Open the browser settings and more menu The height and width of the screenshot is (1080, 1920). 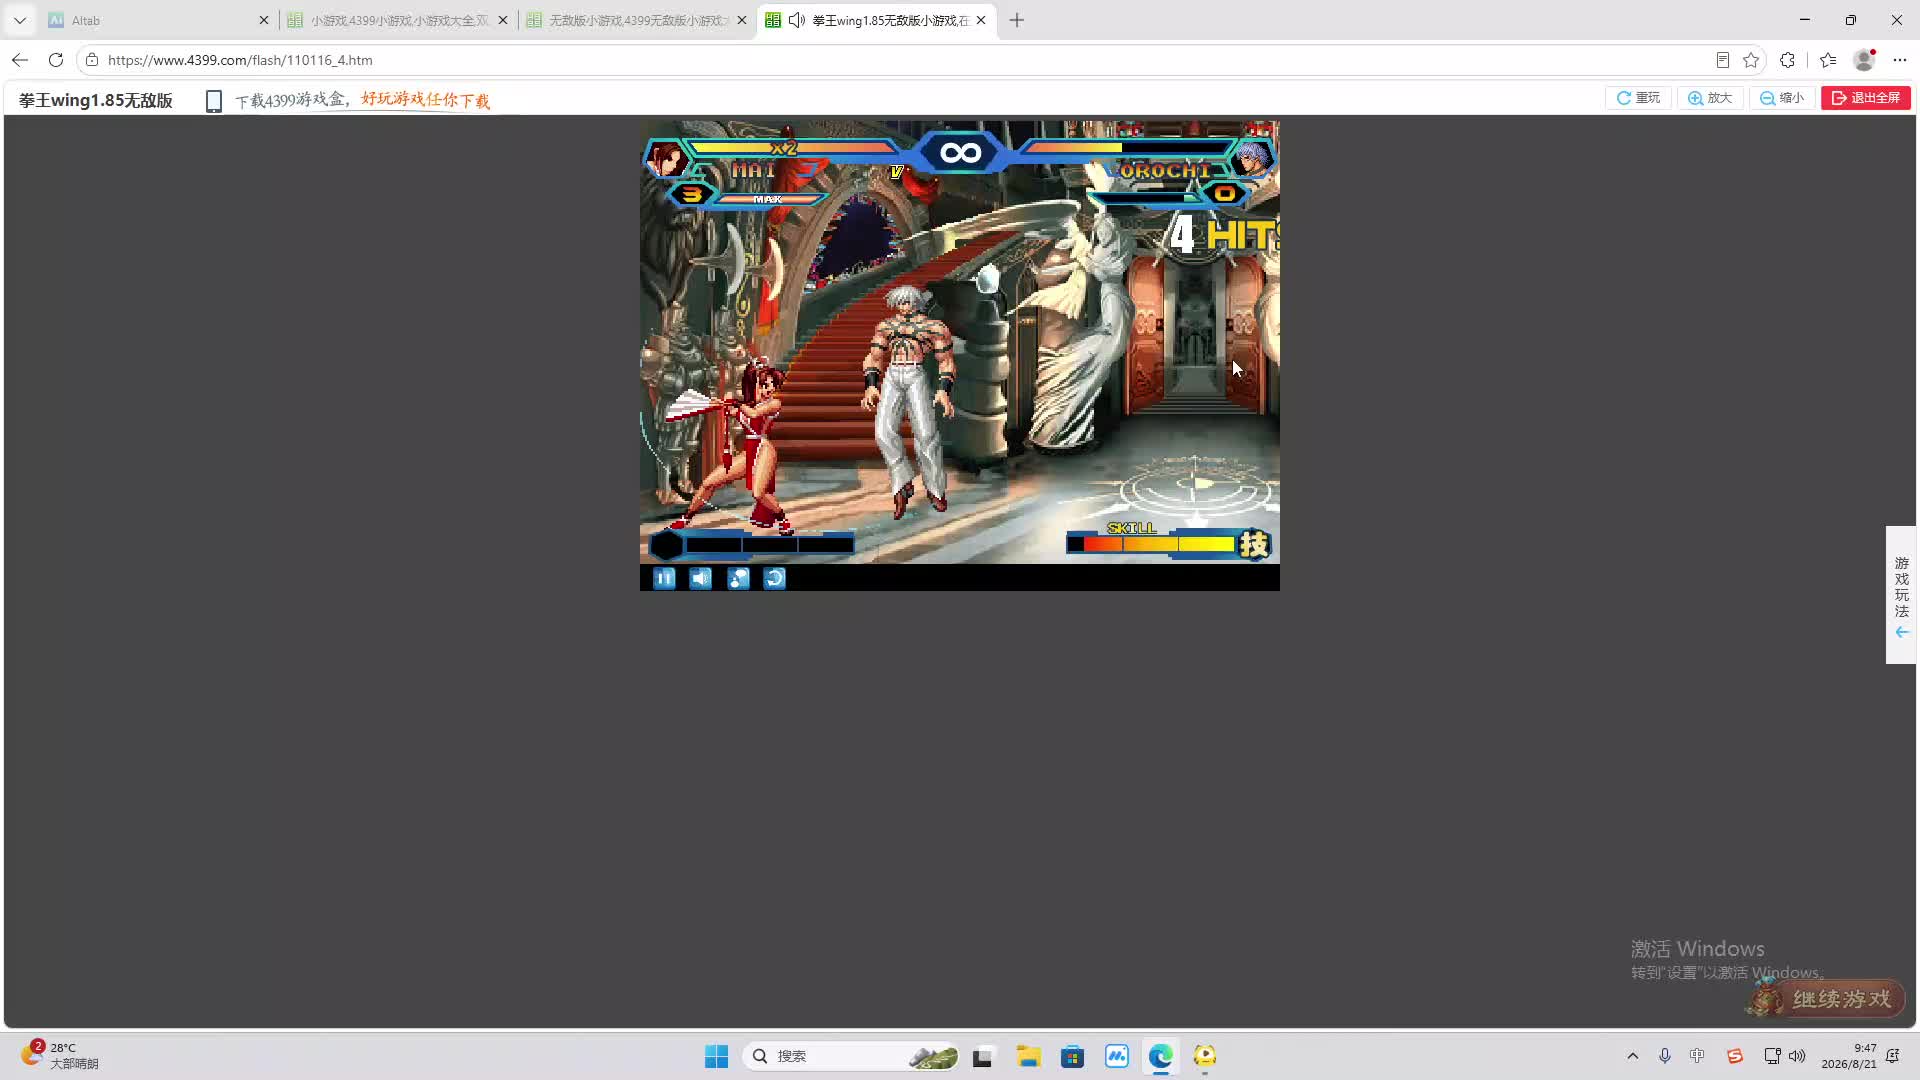1900,60
